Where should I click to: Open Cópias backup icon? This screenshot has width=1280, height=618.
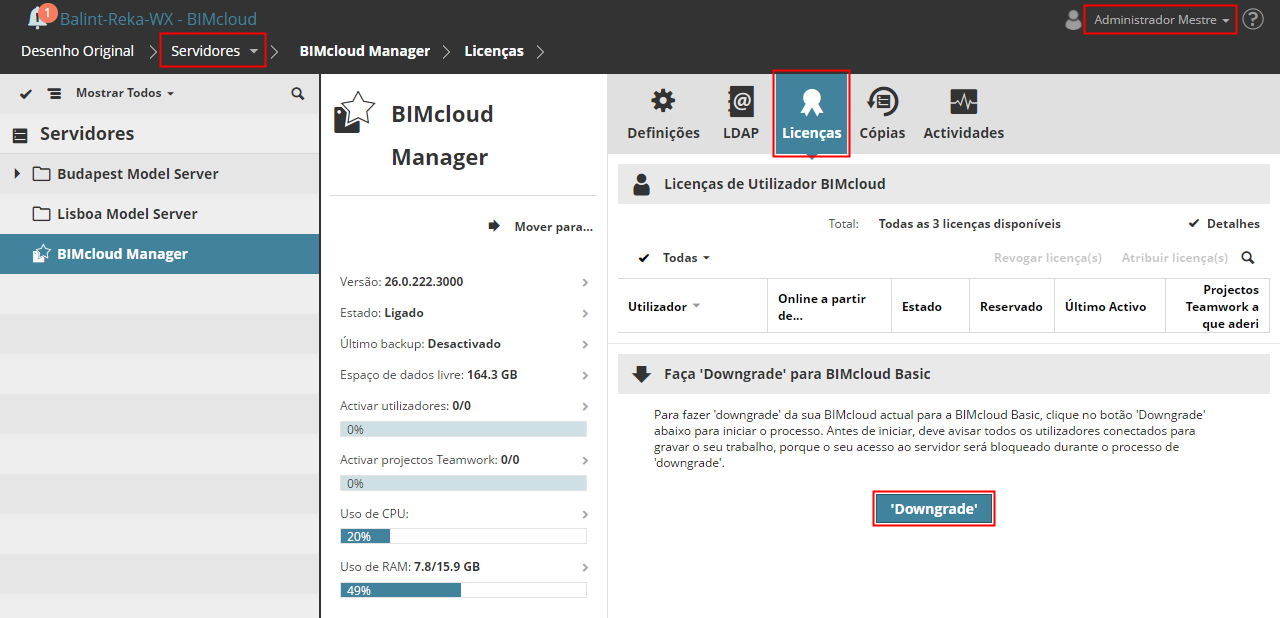[882, 101]
